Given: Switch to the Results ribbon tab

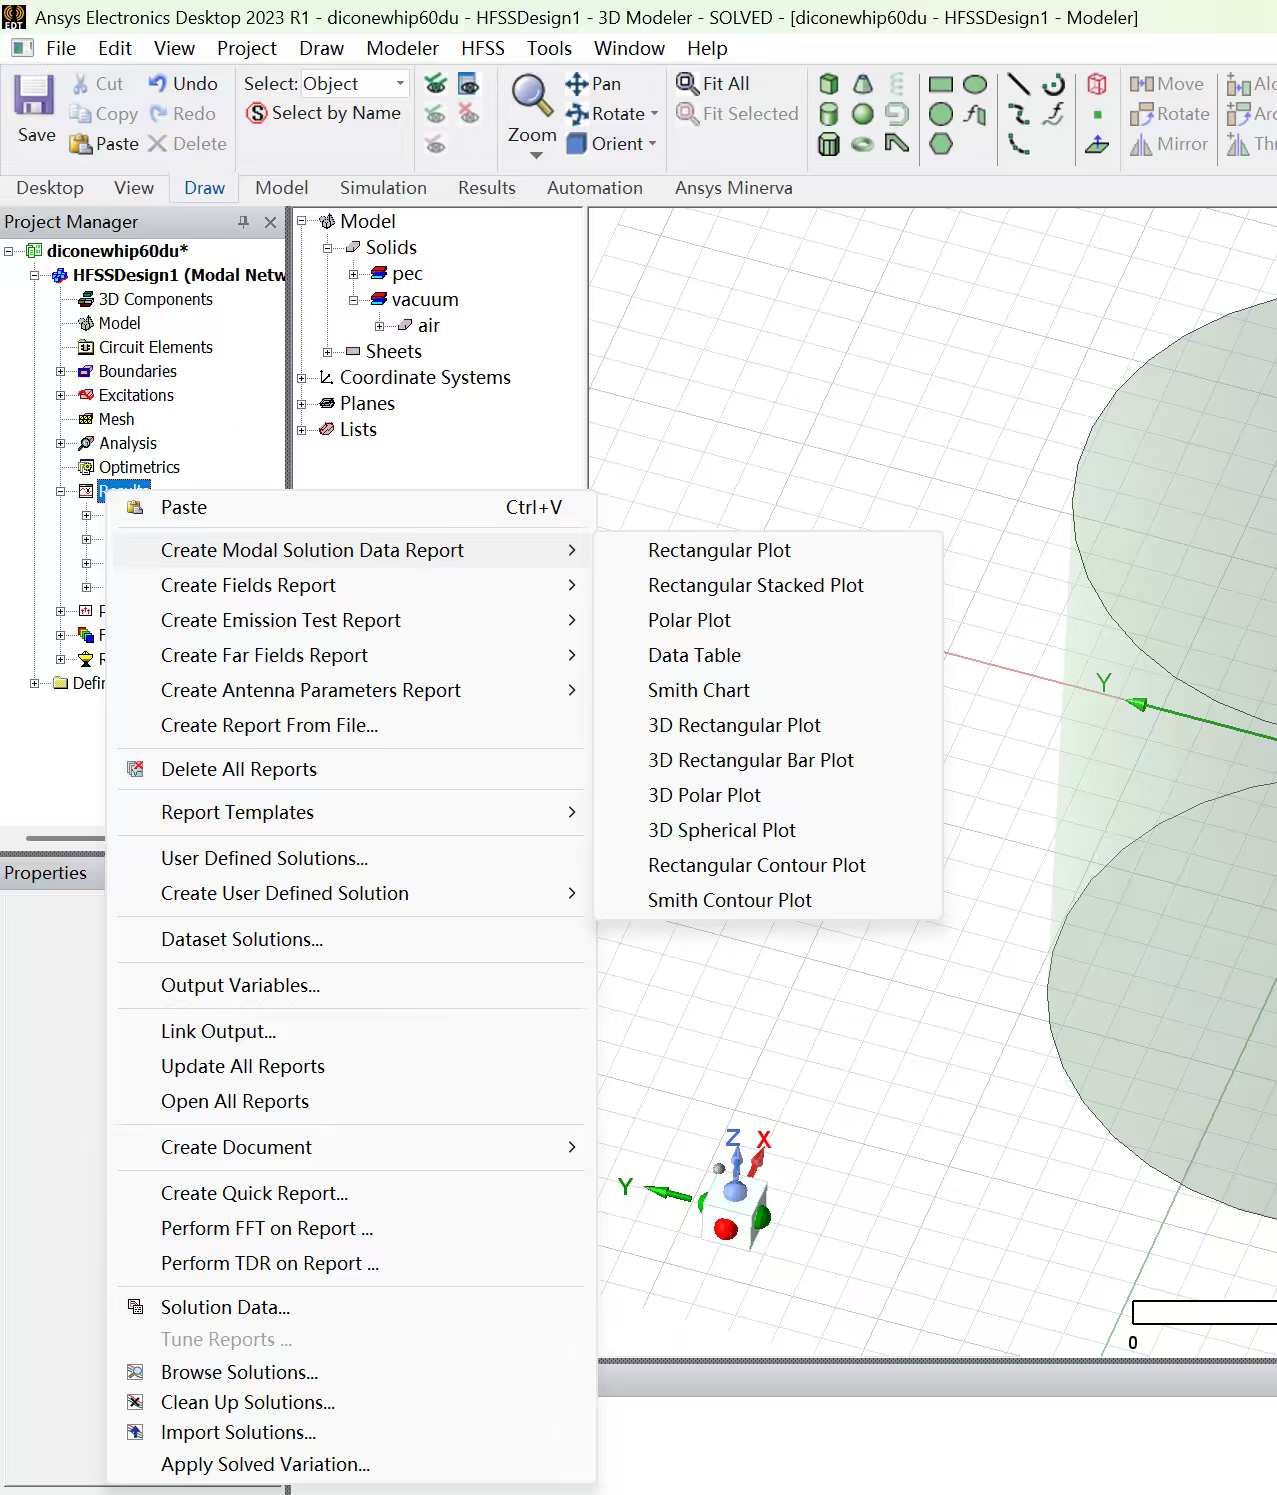Looking at the screenshot, I should (487, 188).
